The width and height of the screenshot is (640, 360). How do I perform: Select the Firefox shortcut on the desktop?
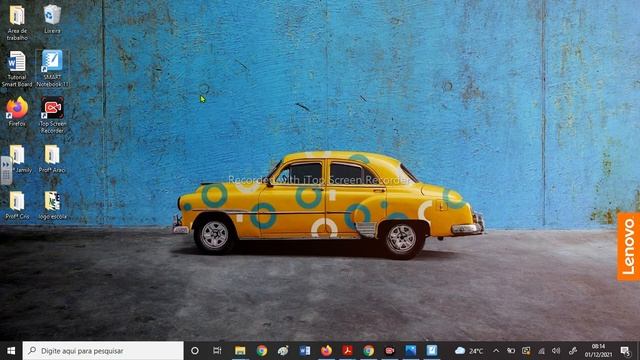tap(17, 111)
